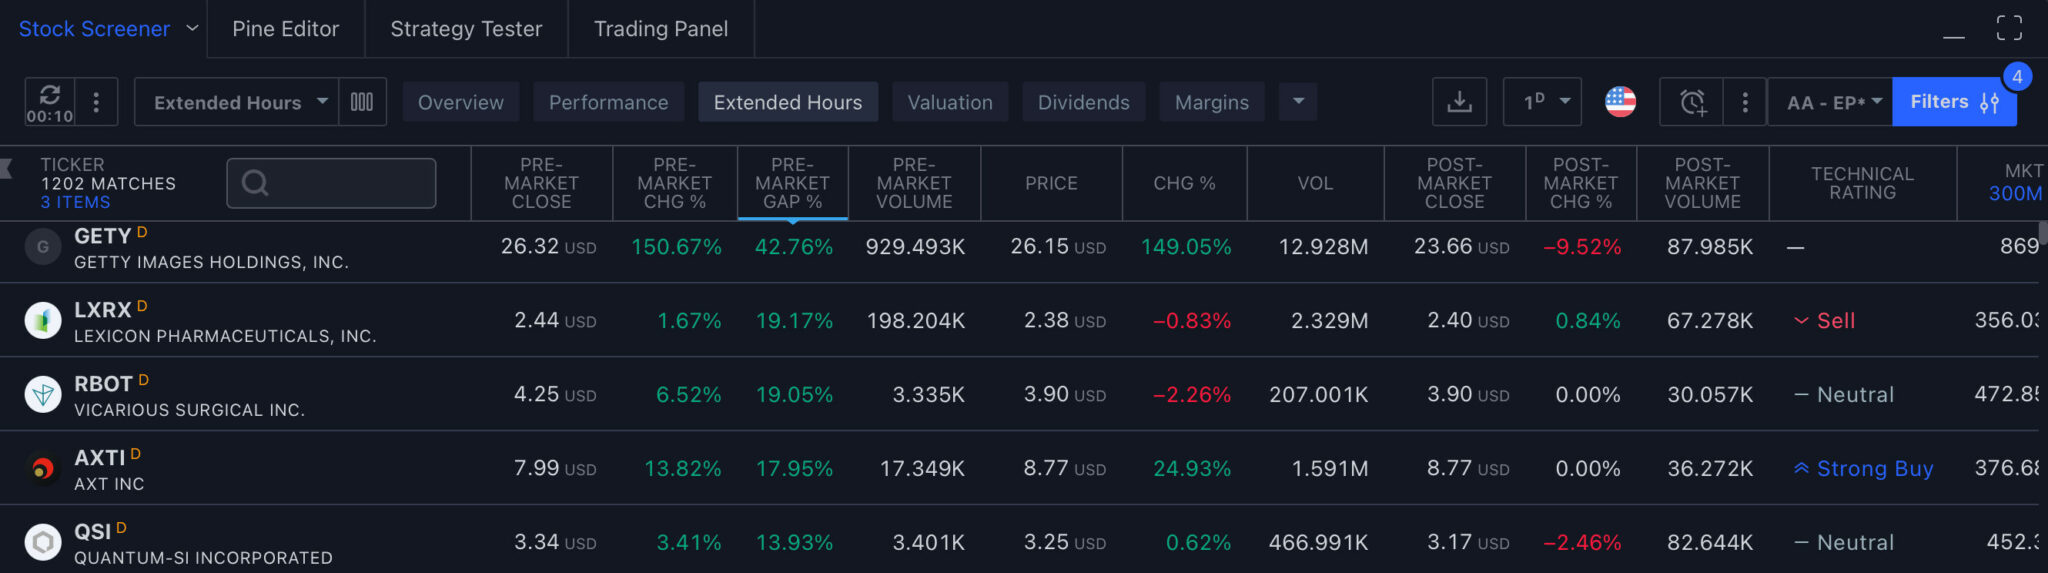Click the alarm clock alert icon

click(x=1692, y=102)
